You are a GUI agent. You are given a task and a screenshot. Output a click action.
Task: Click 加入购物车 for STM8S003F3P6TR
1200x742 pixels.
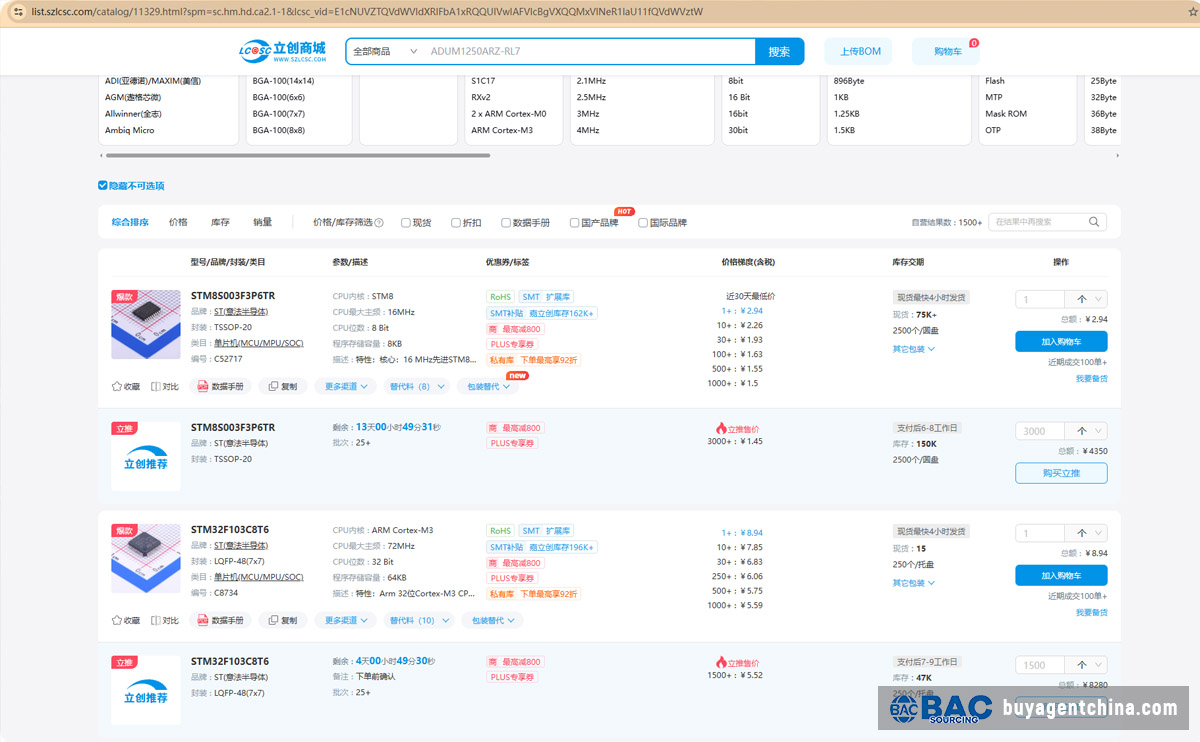pos(1061,341)
